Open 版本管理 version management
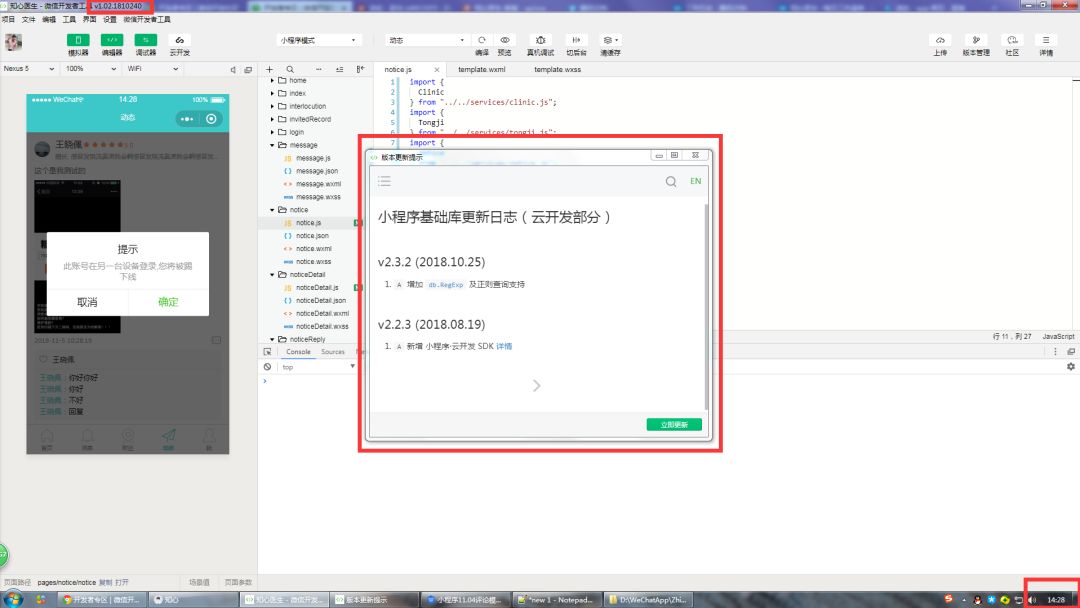This screenshot has height=608, width=1080. [976, 40]
